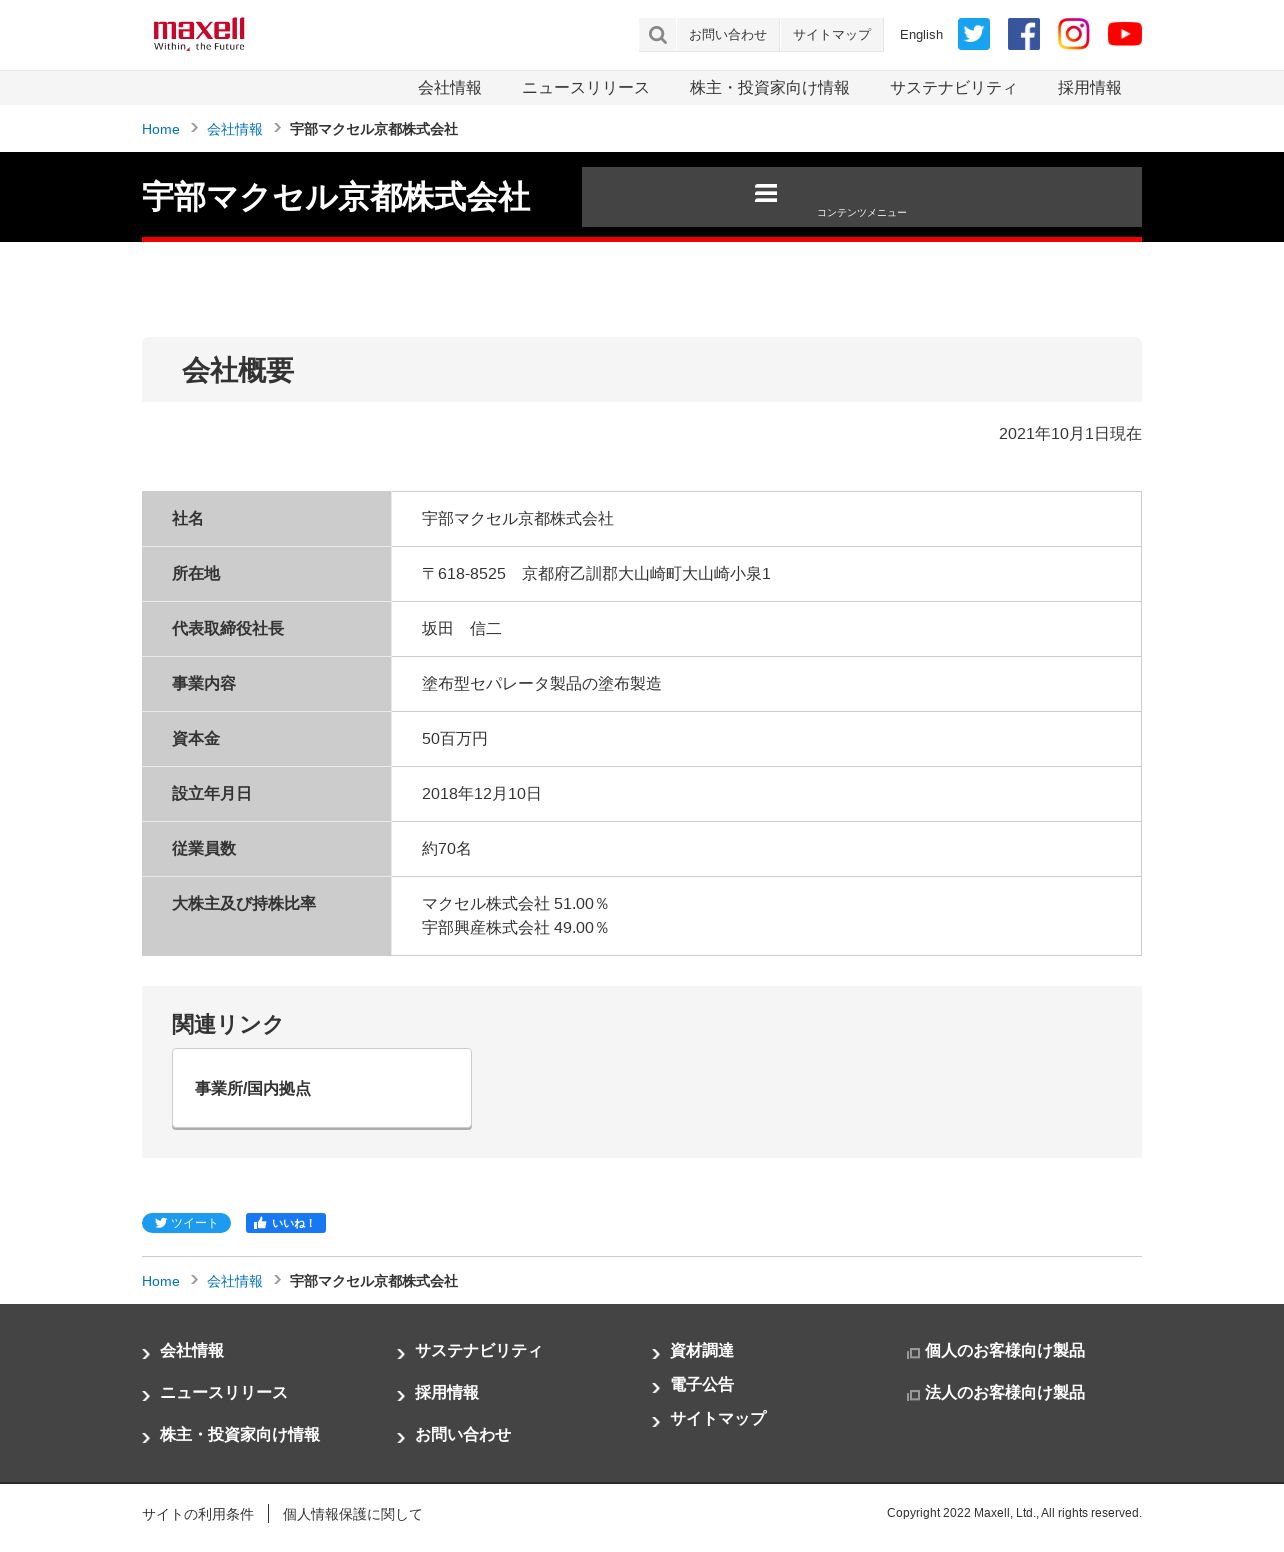1284x1552 pixels.
Task: Switch to English language
Action: 921,35
